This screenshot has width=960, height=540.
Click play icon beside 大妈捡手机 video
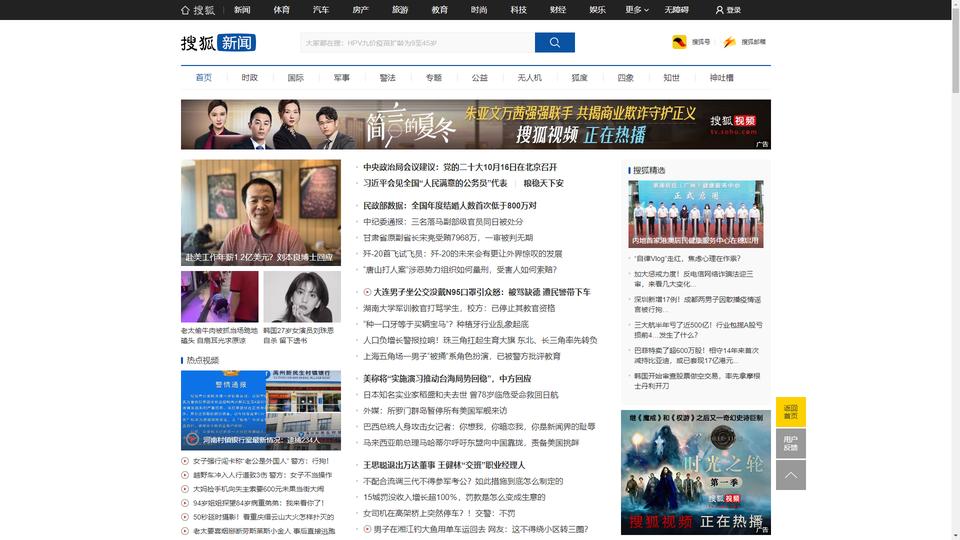(185, 489)
